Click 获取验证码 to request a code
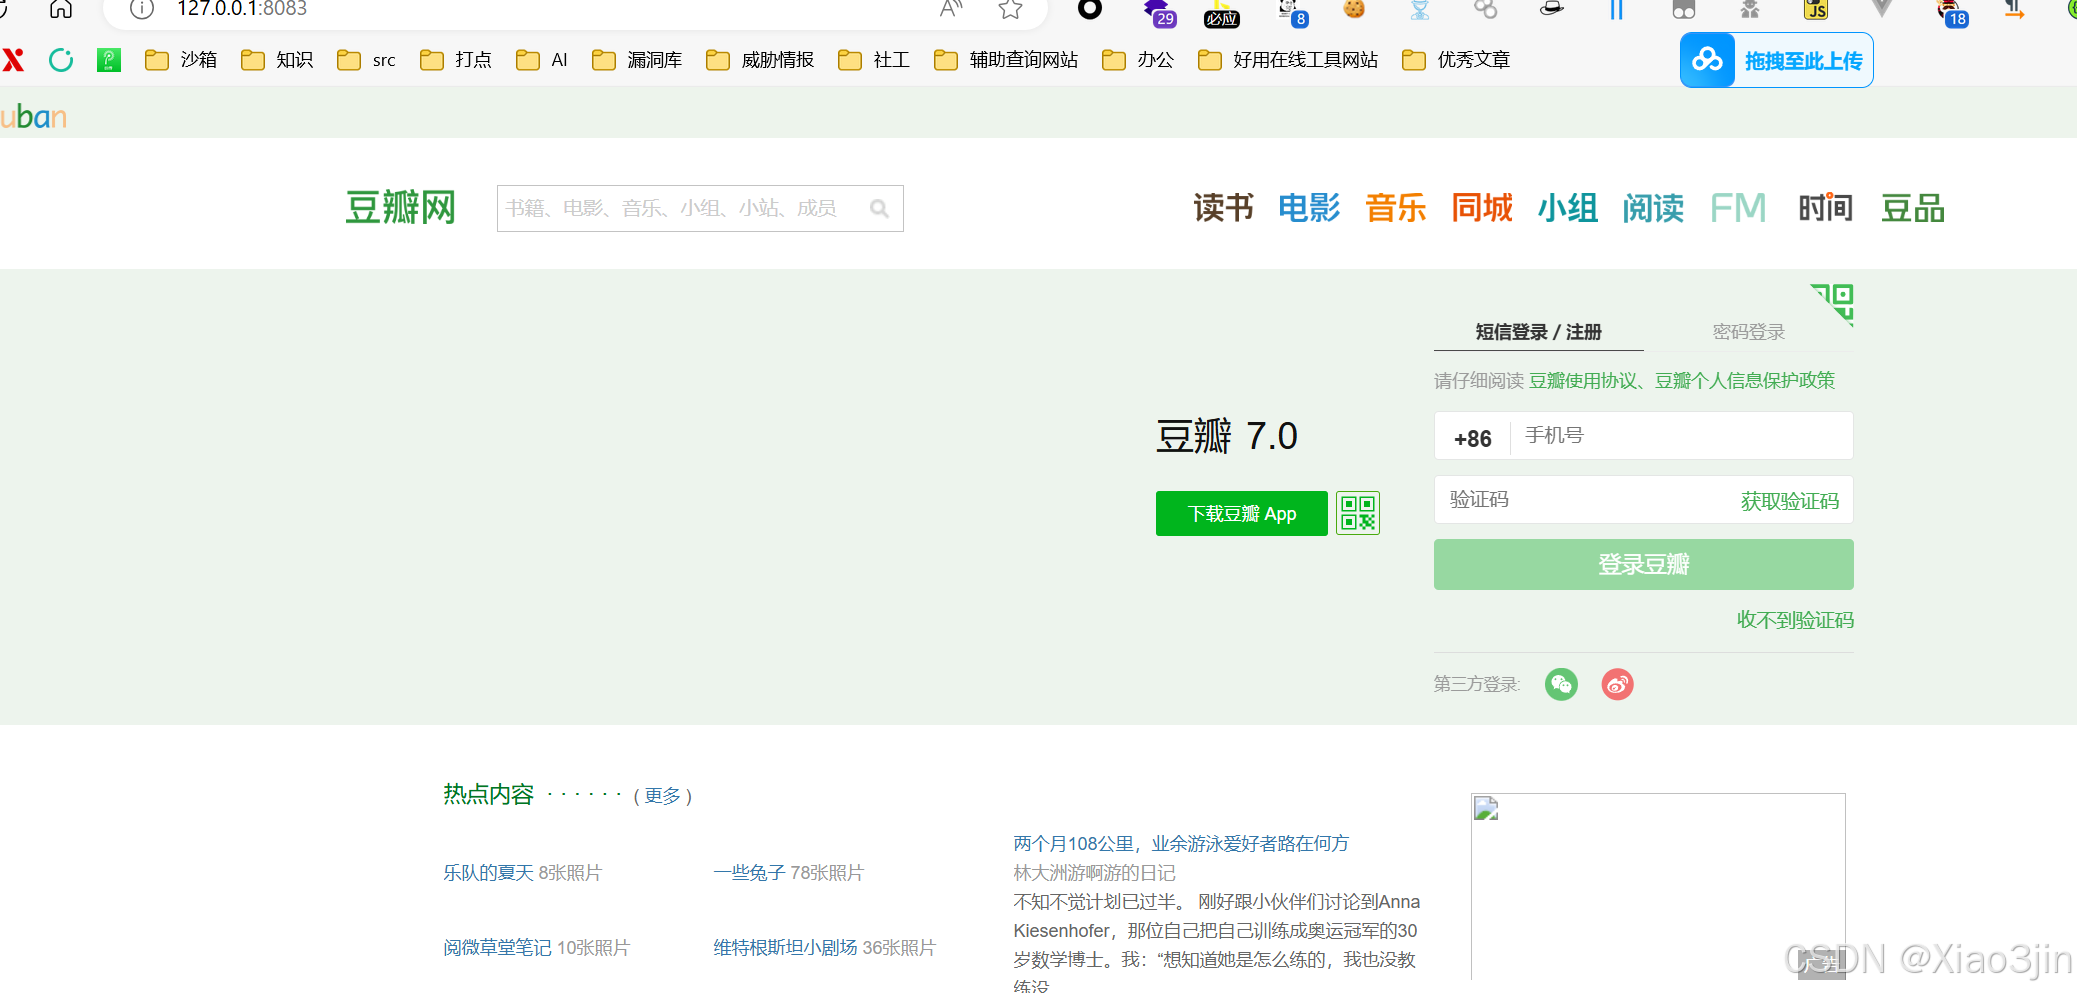2077x993 pixels. [1789, 501]
